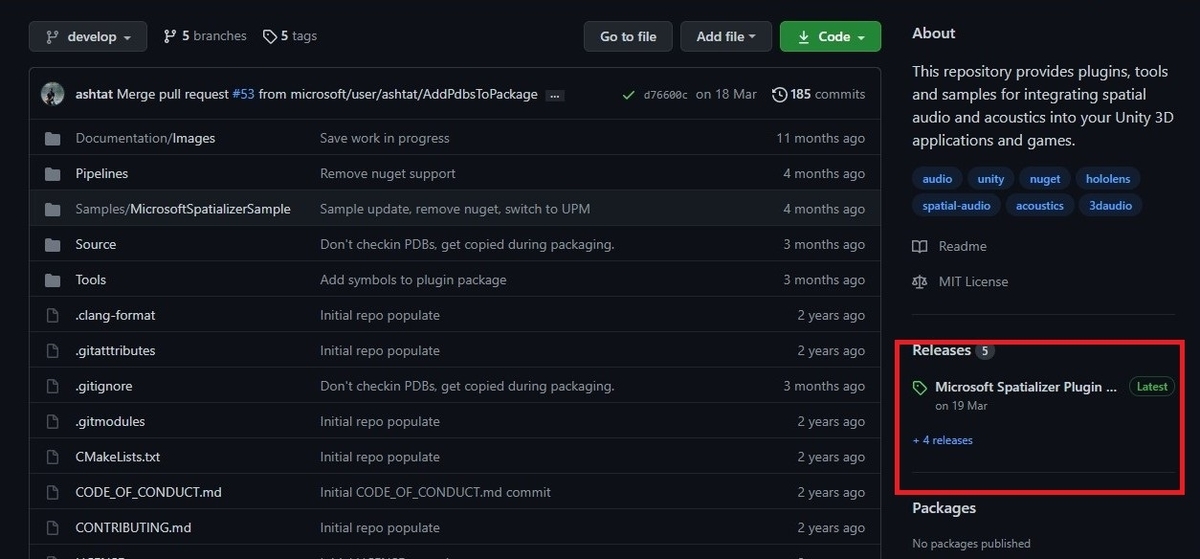The width and height of the screenshot is (1200, 559).
Task: Open the Add file dropdown
Action: [x=726, y=37]
